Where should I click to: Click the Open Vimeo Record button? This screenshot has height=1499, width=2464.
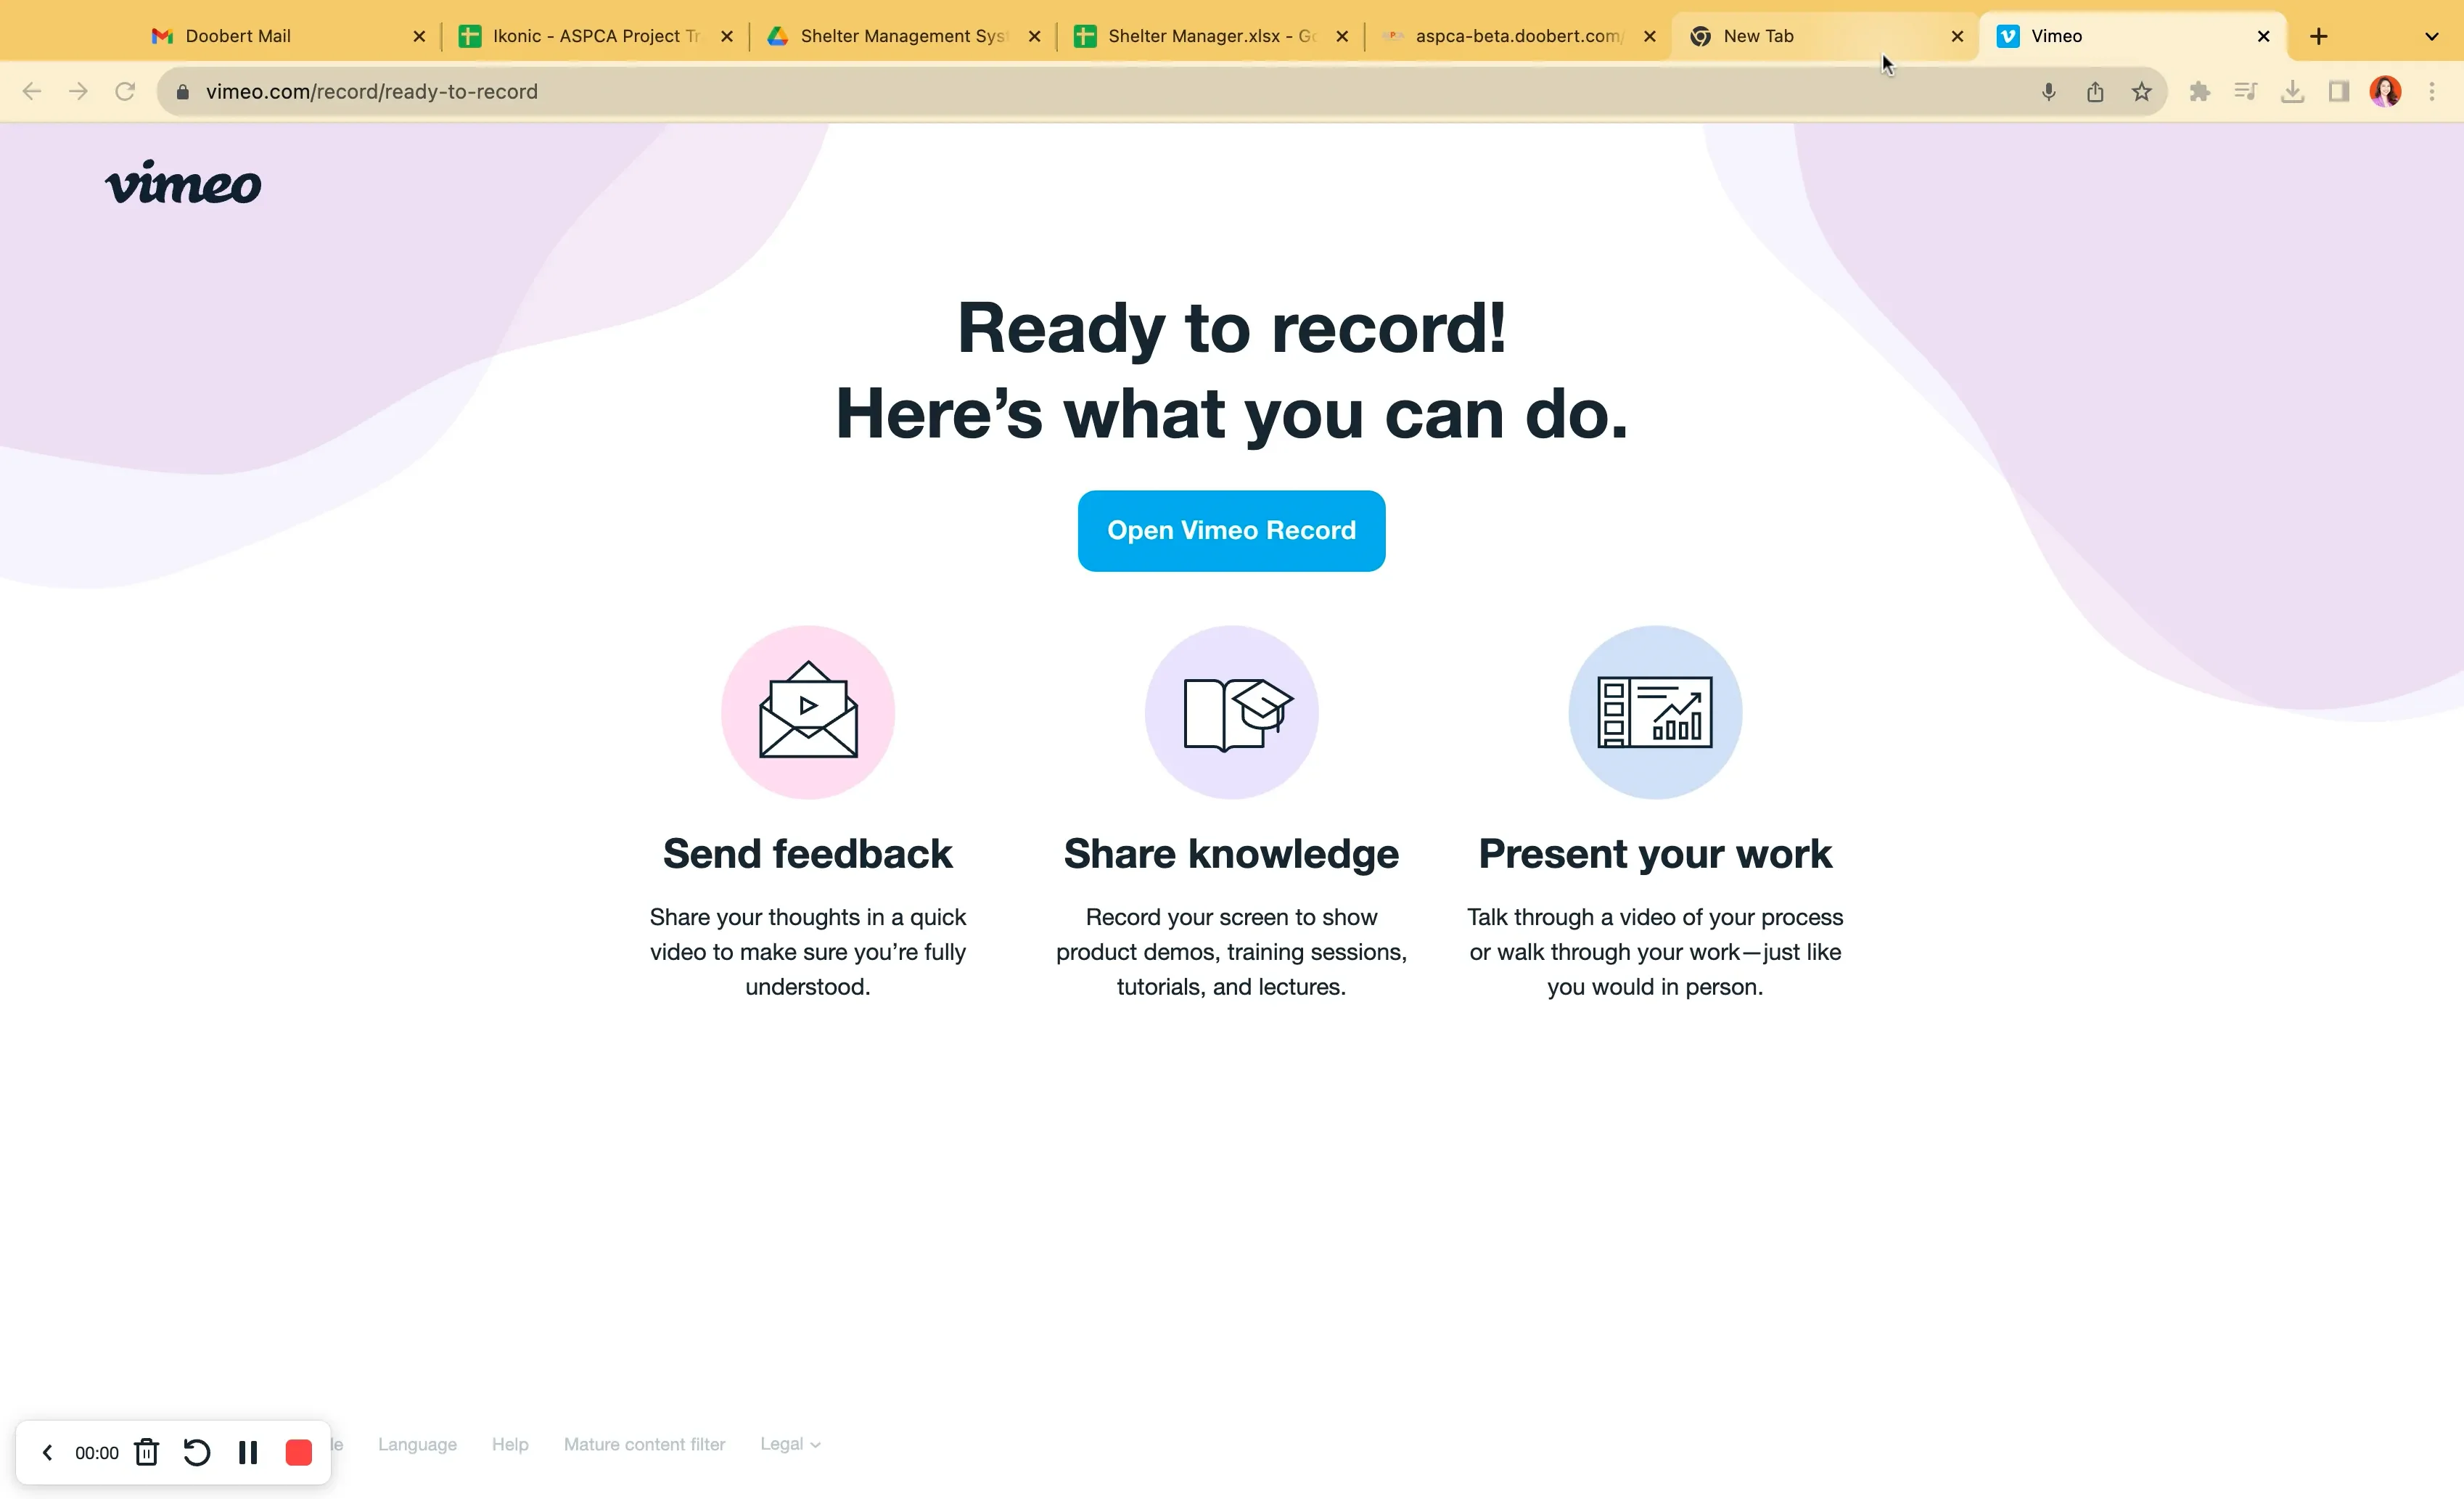point(1231,530)
